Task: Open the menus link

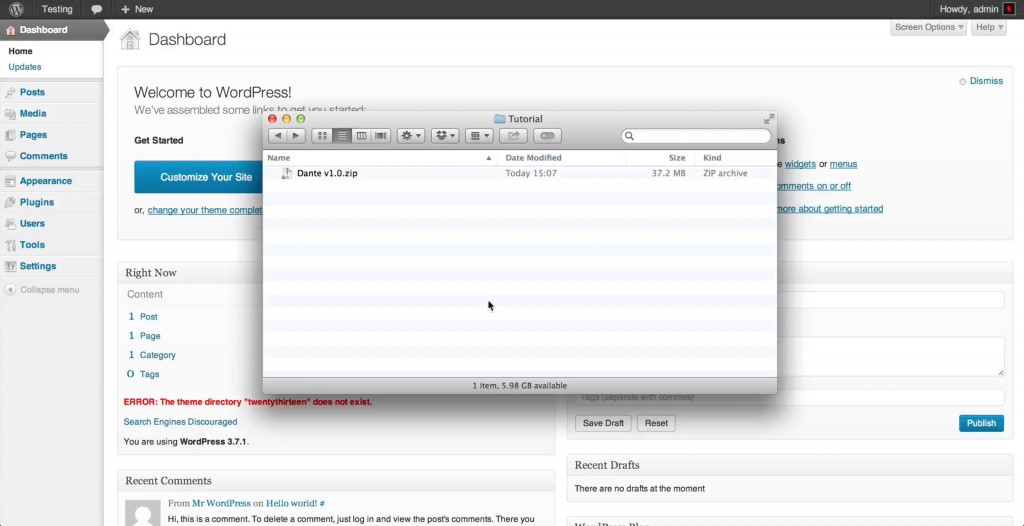Action: pyautogui.click(x=843, y=164)
